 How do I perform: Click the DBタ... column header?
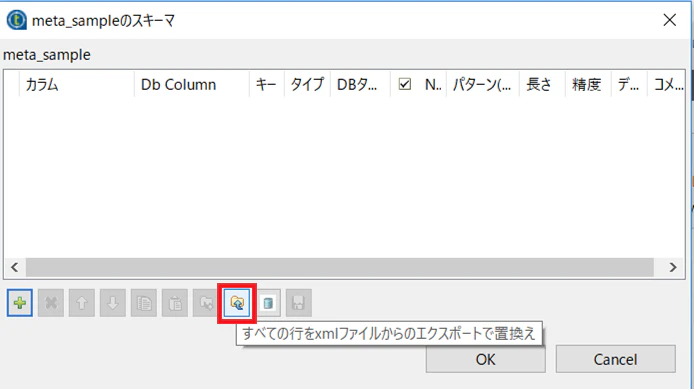pos(360,84)
